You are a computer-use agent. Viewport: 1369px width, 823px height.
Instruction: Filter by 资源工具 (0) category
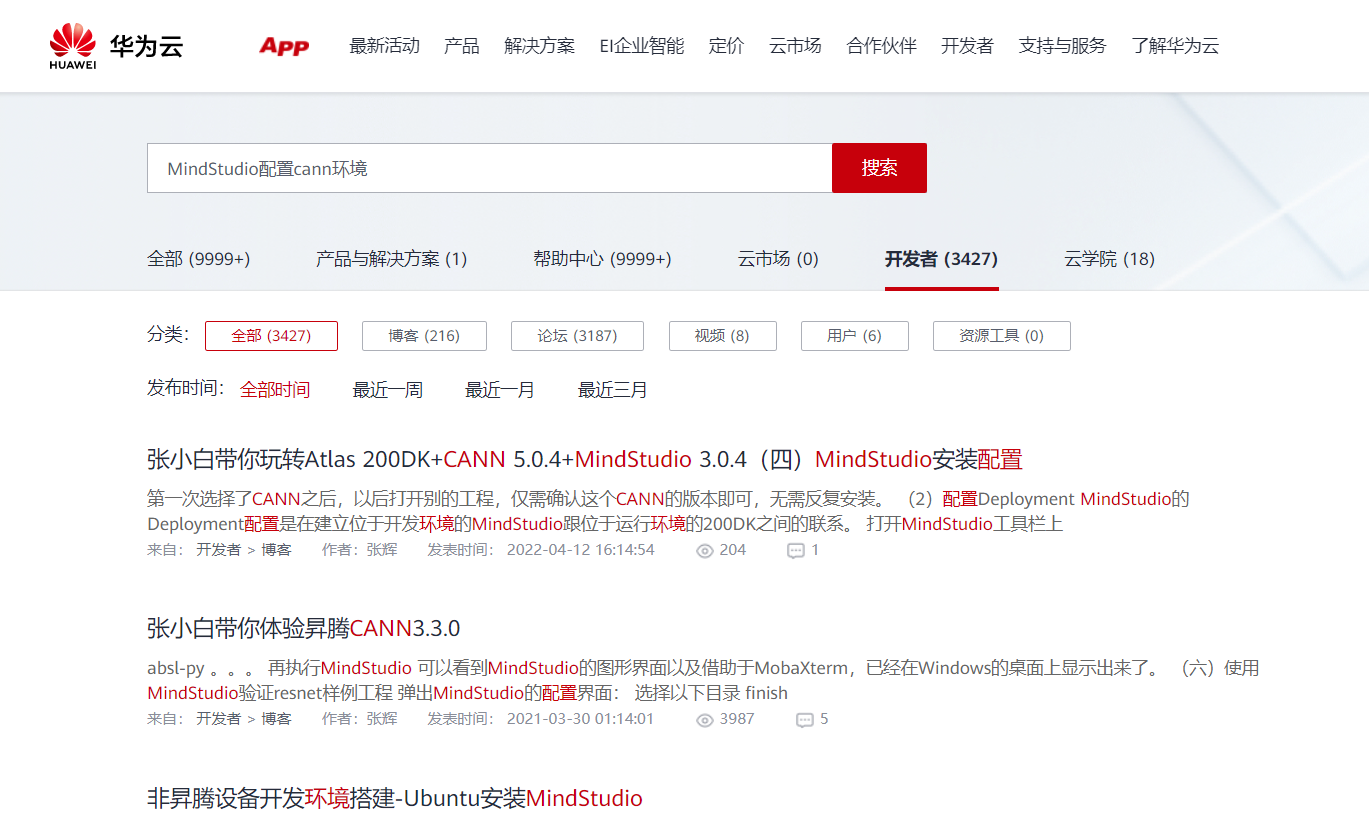click(x=1001, y=336)
